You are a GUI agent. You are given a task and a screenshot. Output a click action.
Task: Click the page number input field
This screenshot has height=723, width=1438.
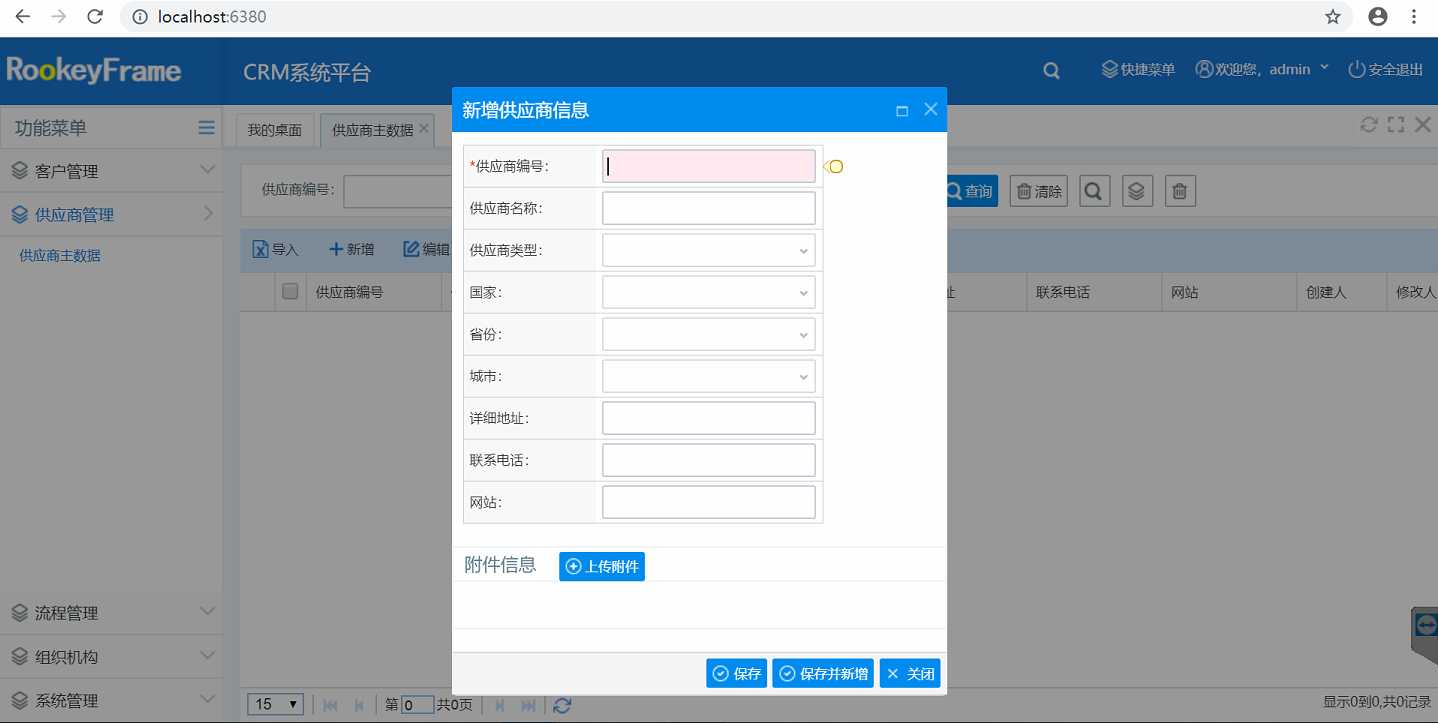point(418,705)
